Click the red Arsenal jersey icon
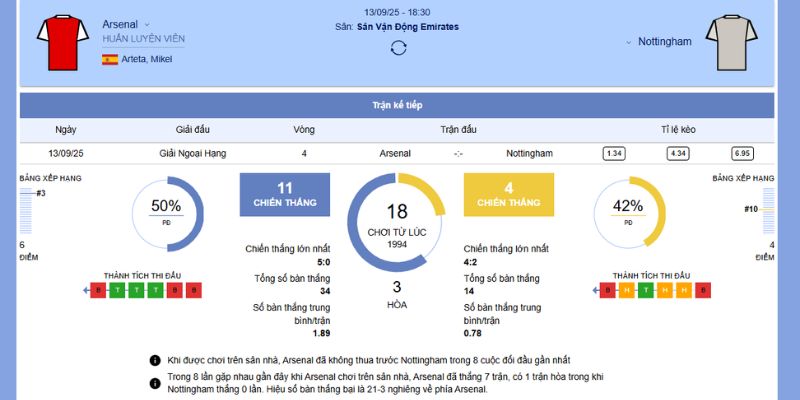800x400 pixels. [56, 42]
